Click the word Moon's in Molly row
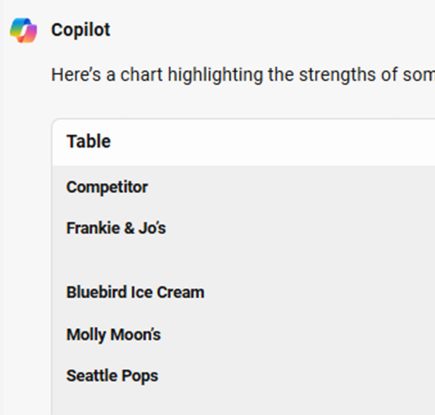435x415 pixels. (135, 335)
